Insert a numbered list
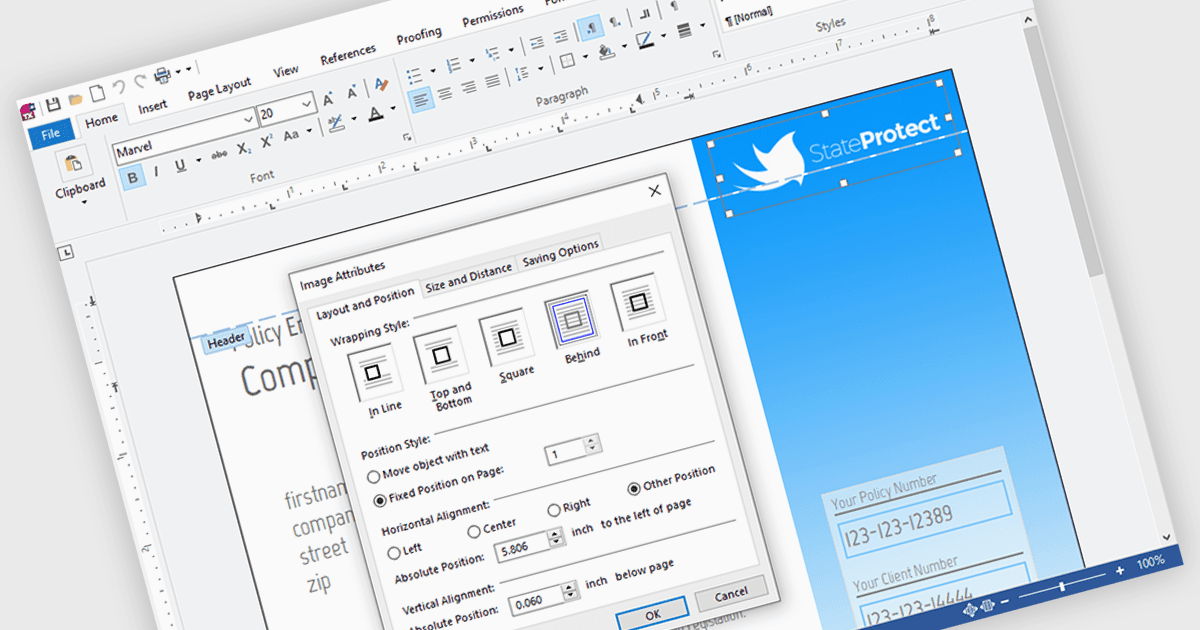Screen dimensions: 1200x630 (x=454, y=63)
